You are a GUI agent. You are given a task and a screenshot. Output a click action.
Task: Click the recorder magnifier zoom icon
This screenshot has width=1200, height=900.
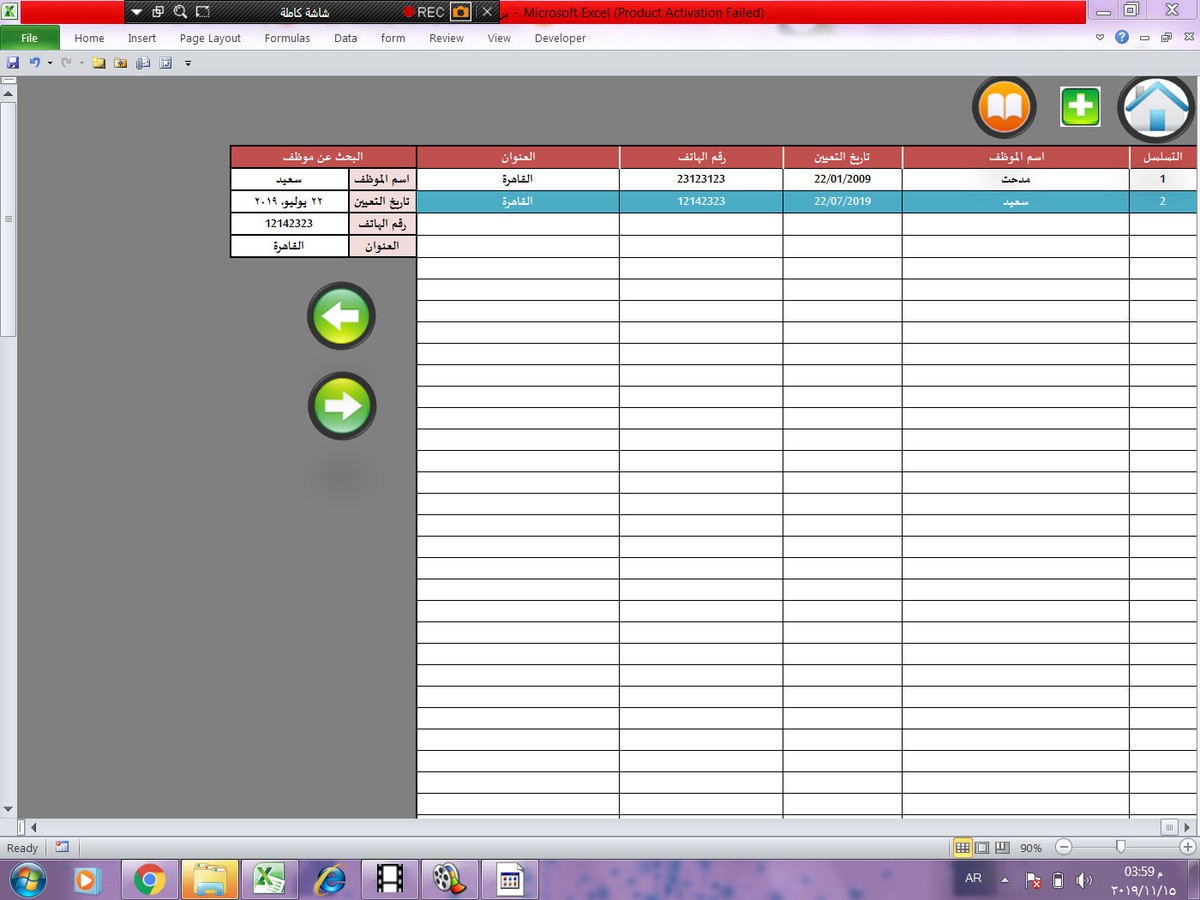(180, 12)
